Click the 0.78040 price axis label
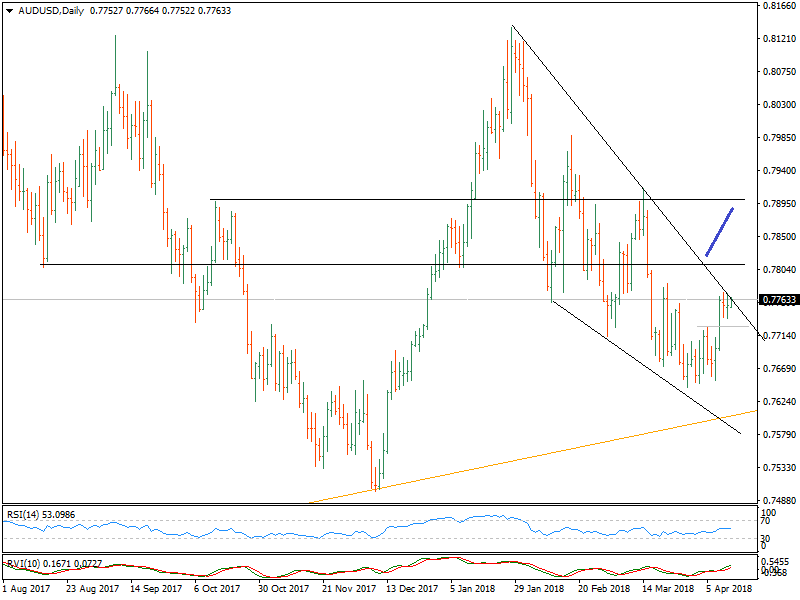 778,270
